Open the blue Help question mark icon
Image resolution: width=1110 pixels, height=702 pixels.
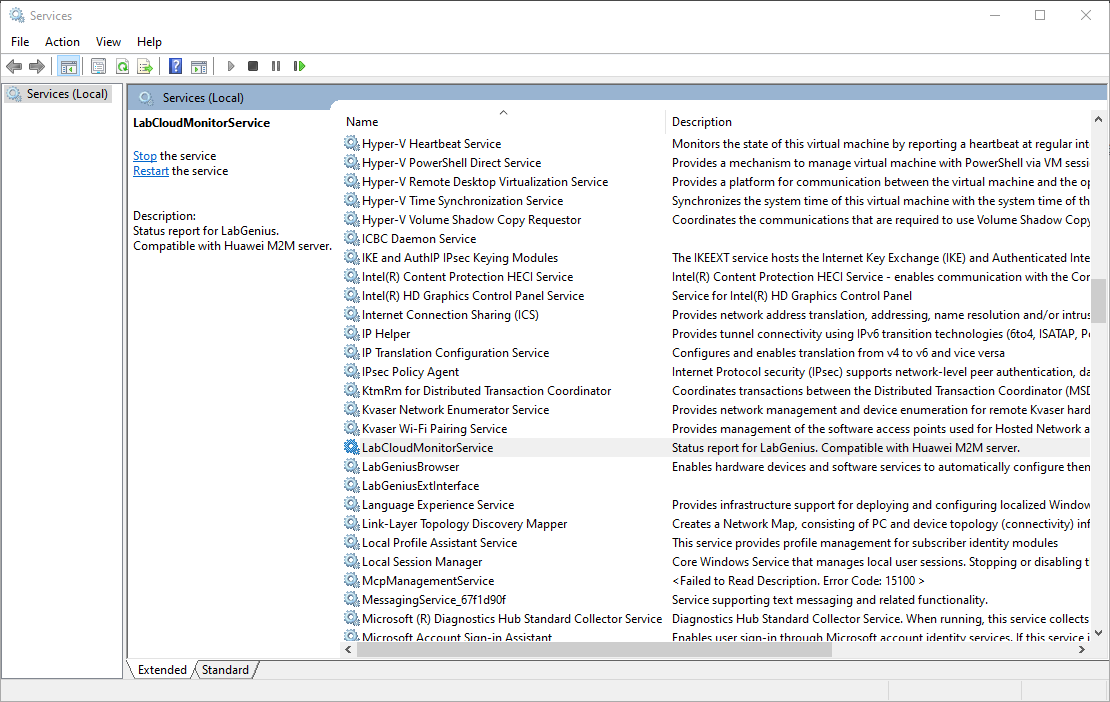[176, 67]
